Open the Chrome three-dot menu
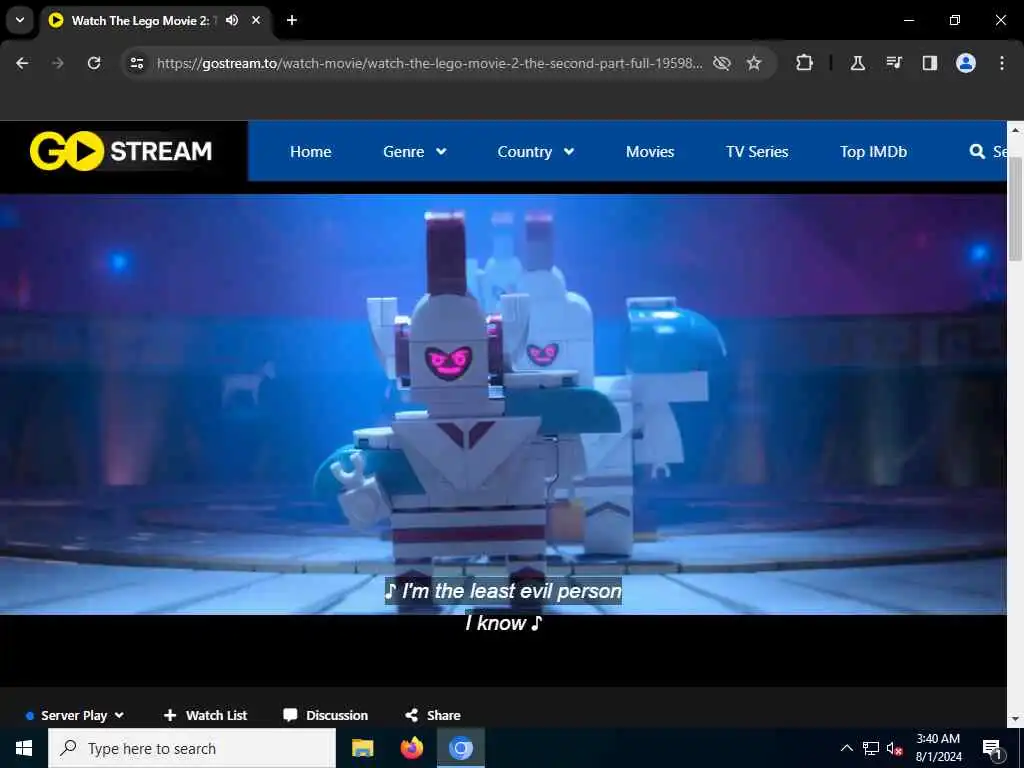 coord(1001,63)
